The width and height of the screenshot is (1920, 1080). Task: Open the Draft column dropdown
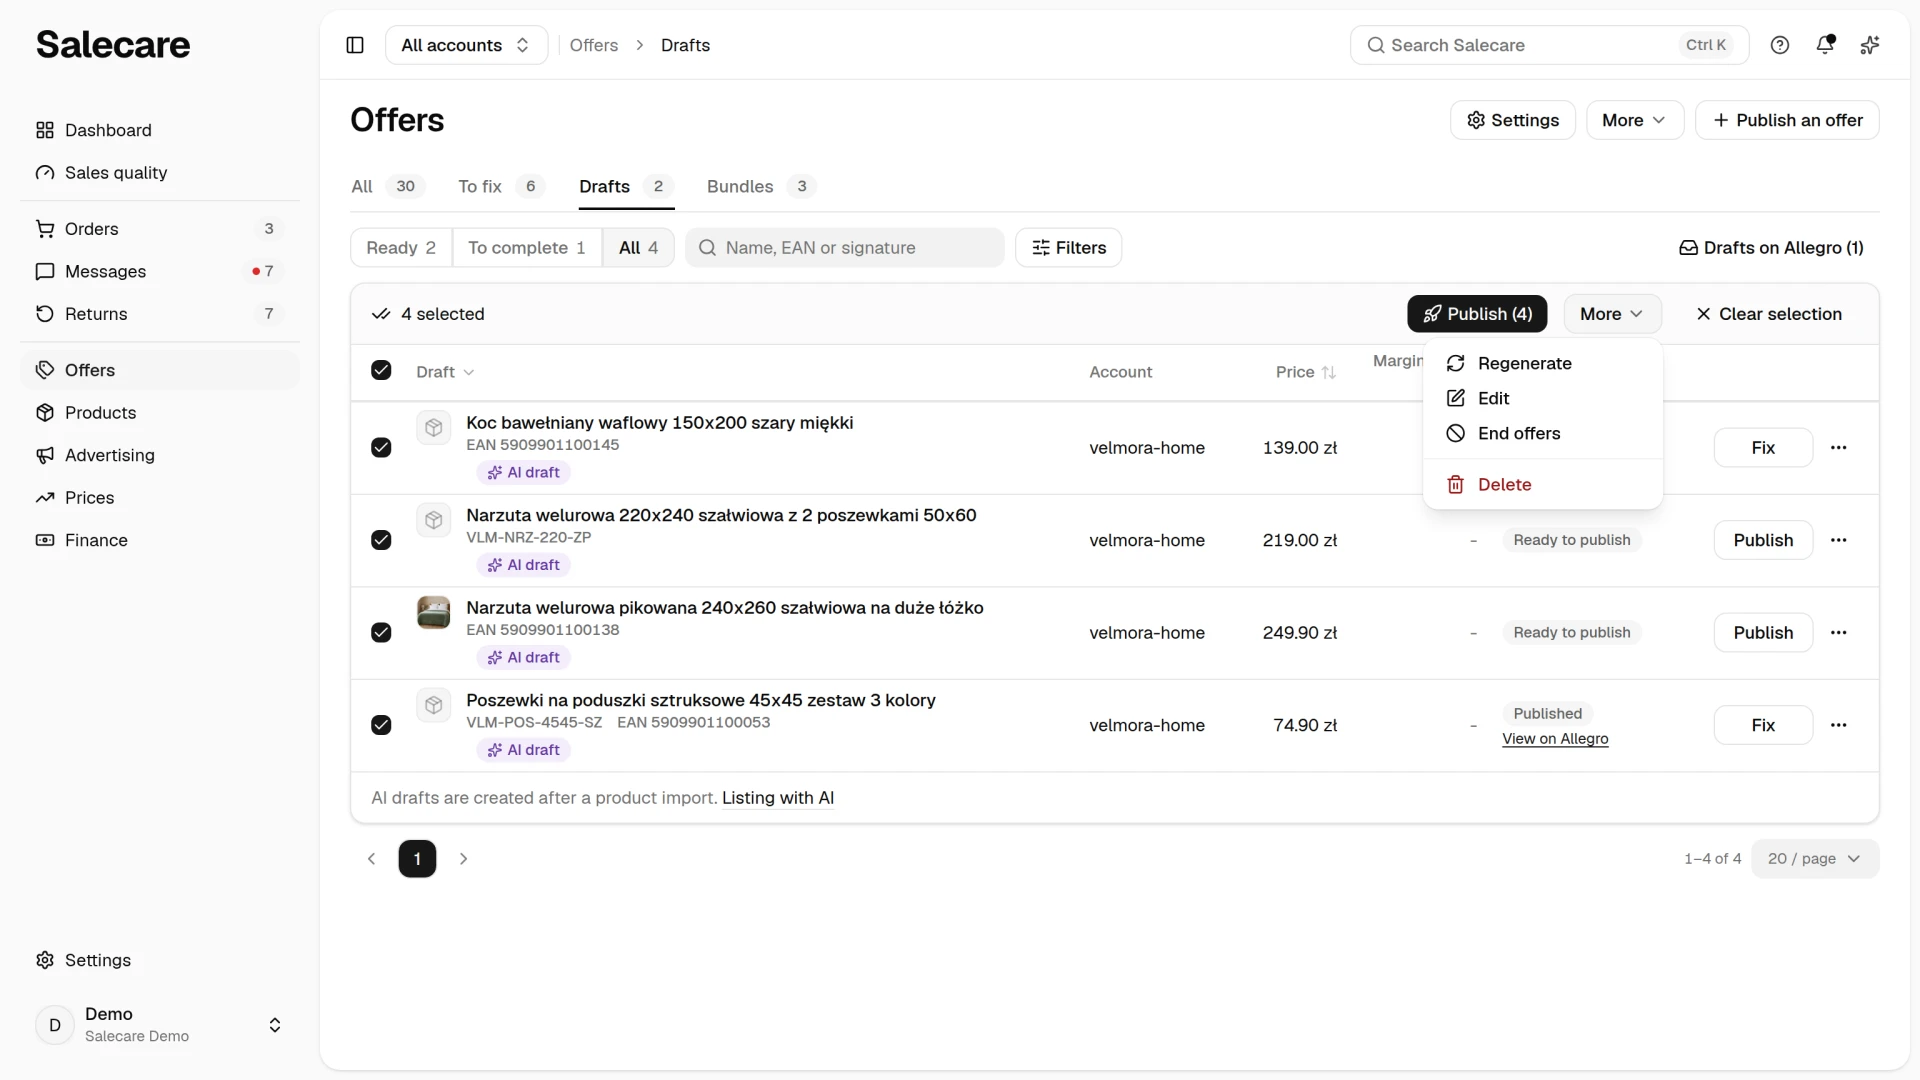point(445,372)
